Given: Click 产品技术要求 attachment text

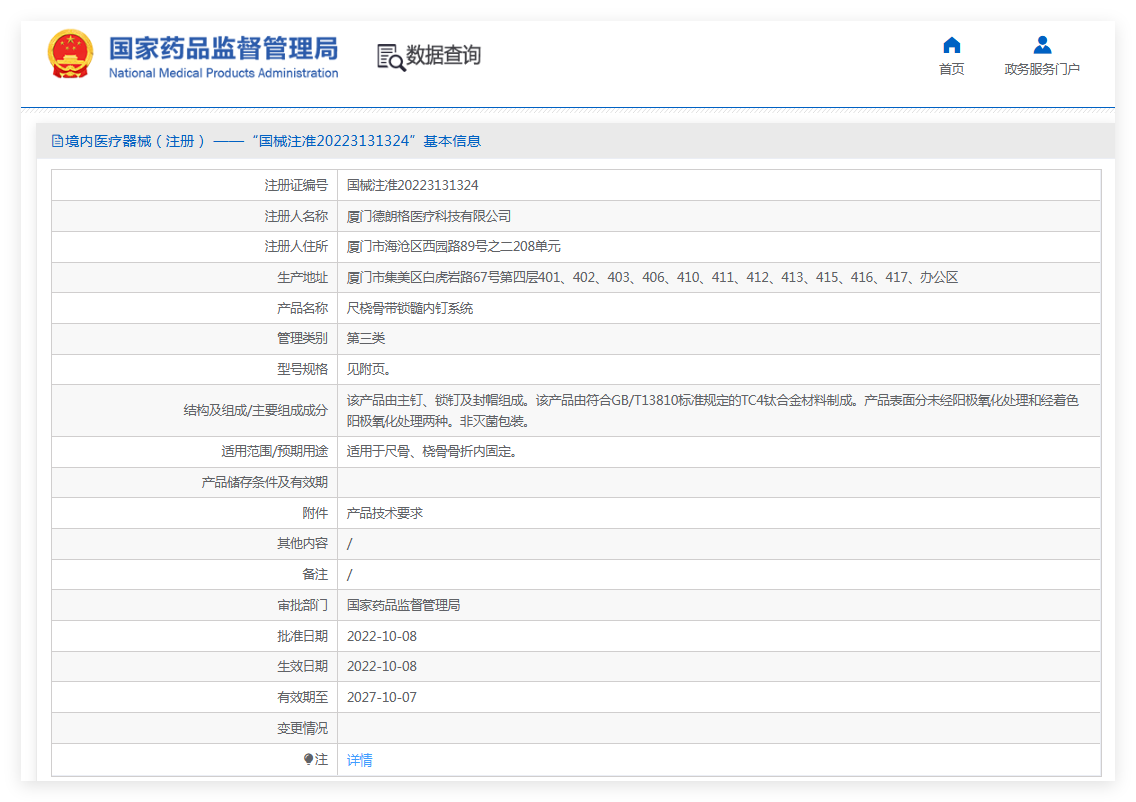Looking at the screenshot, I should point(385,513).
